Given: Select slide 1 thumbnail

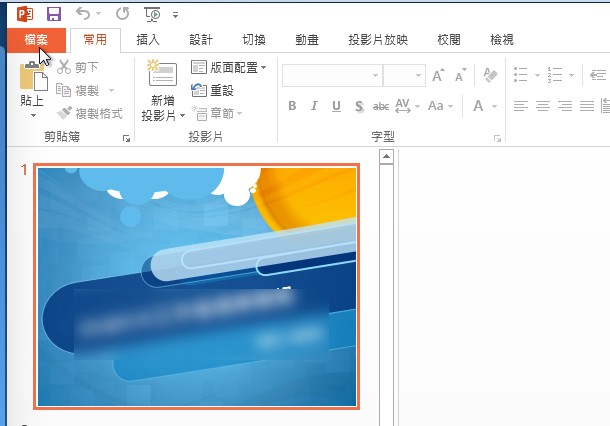Looking at the screenshot, I should [196, 287].
